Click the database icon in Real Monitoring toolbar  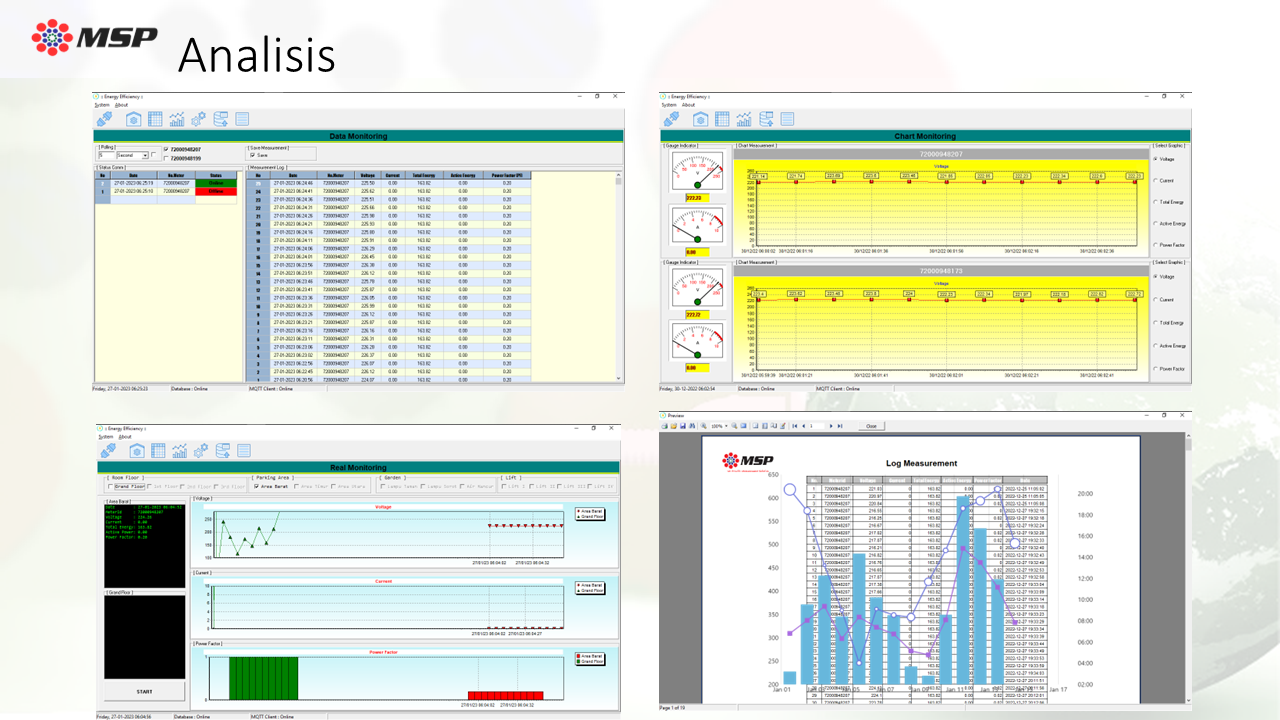(221, 450)
